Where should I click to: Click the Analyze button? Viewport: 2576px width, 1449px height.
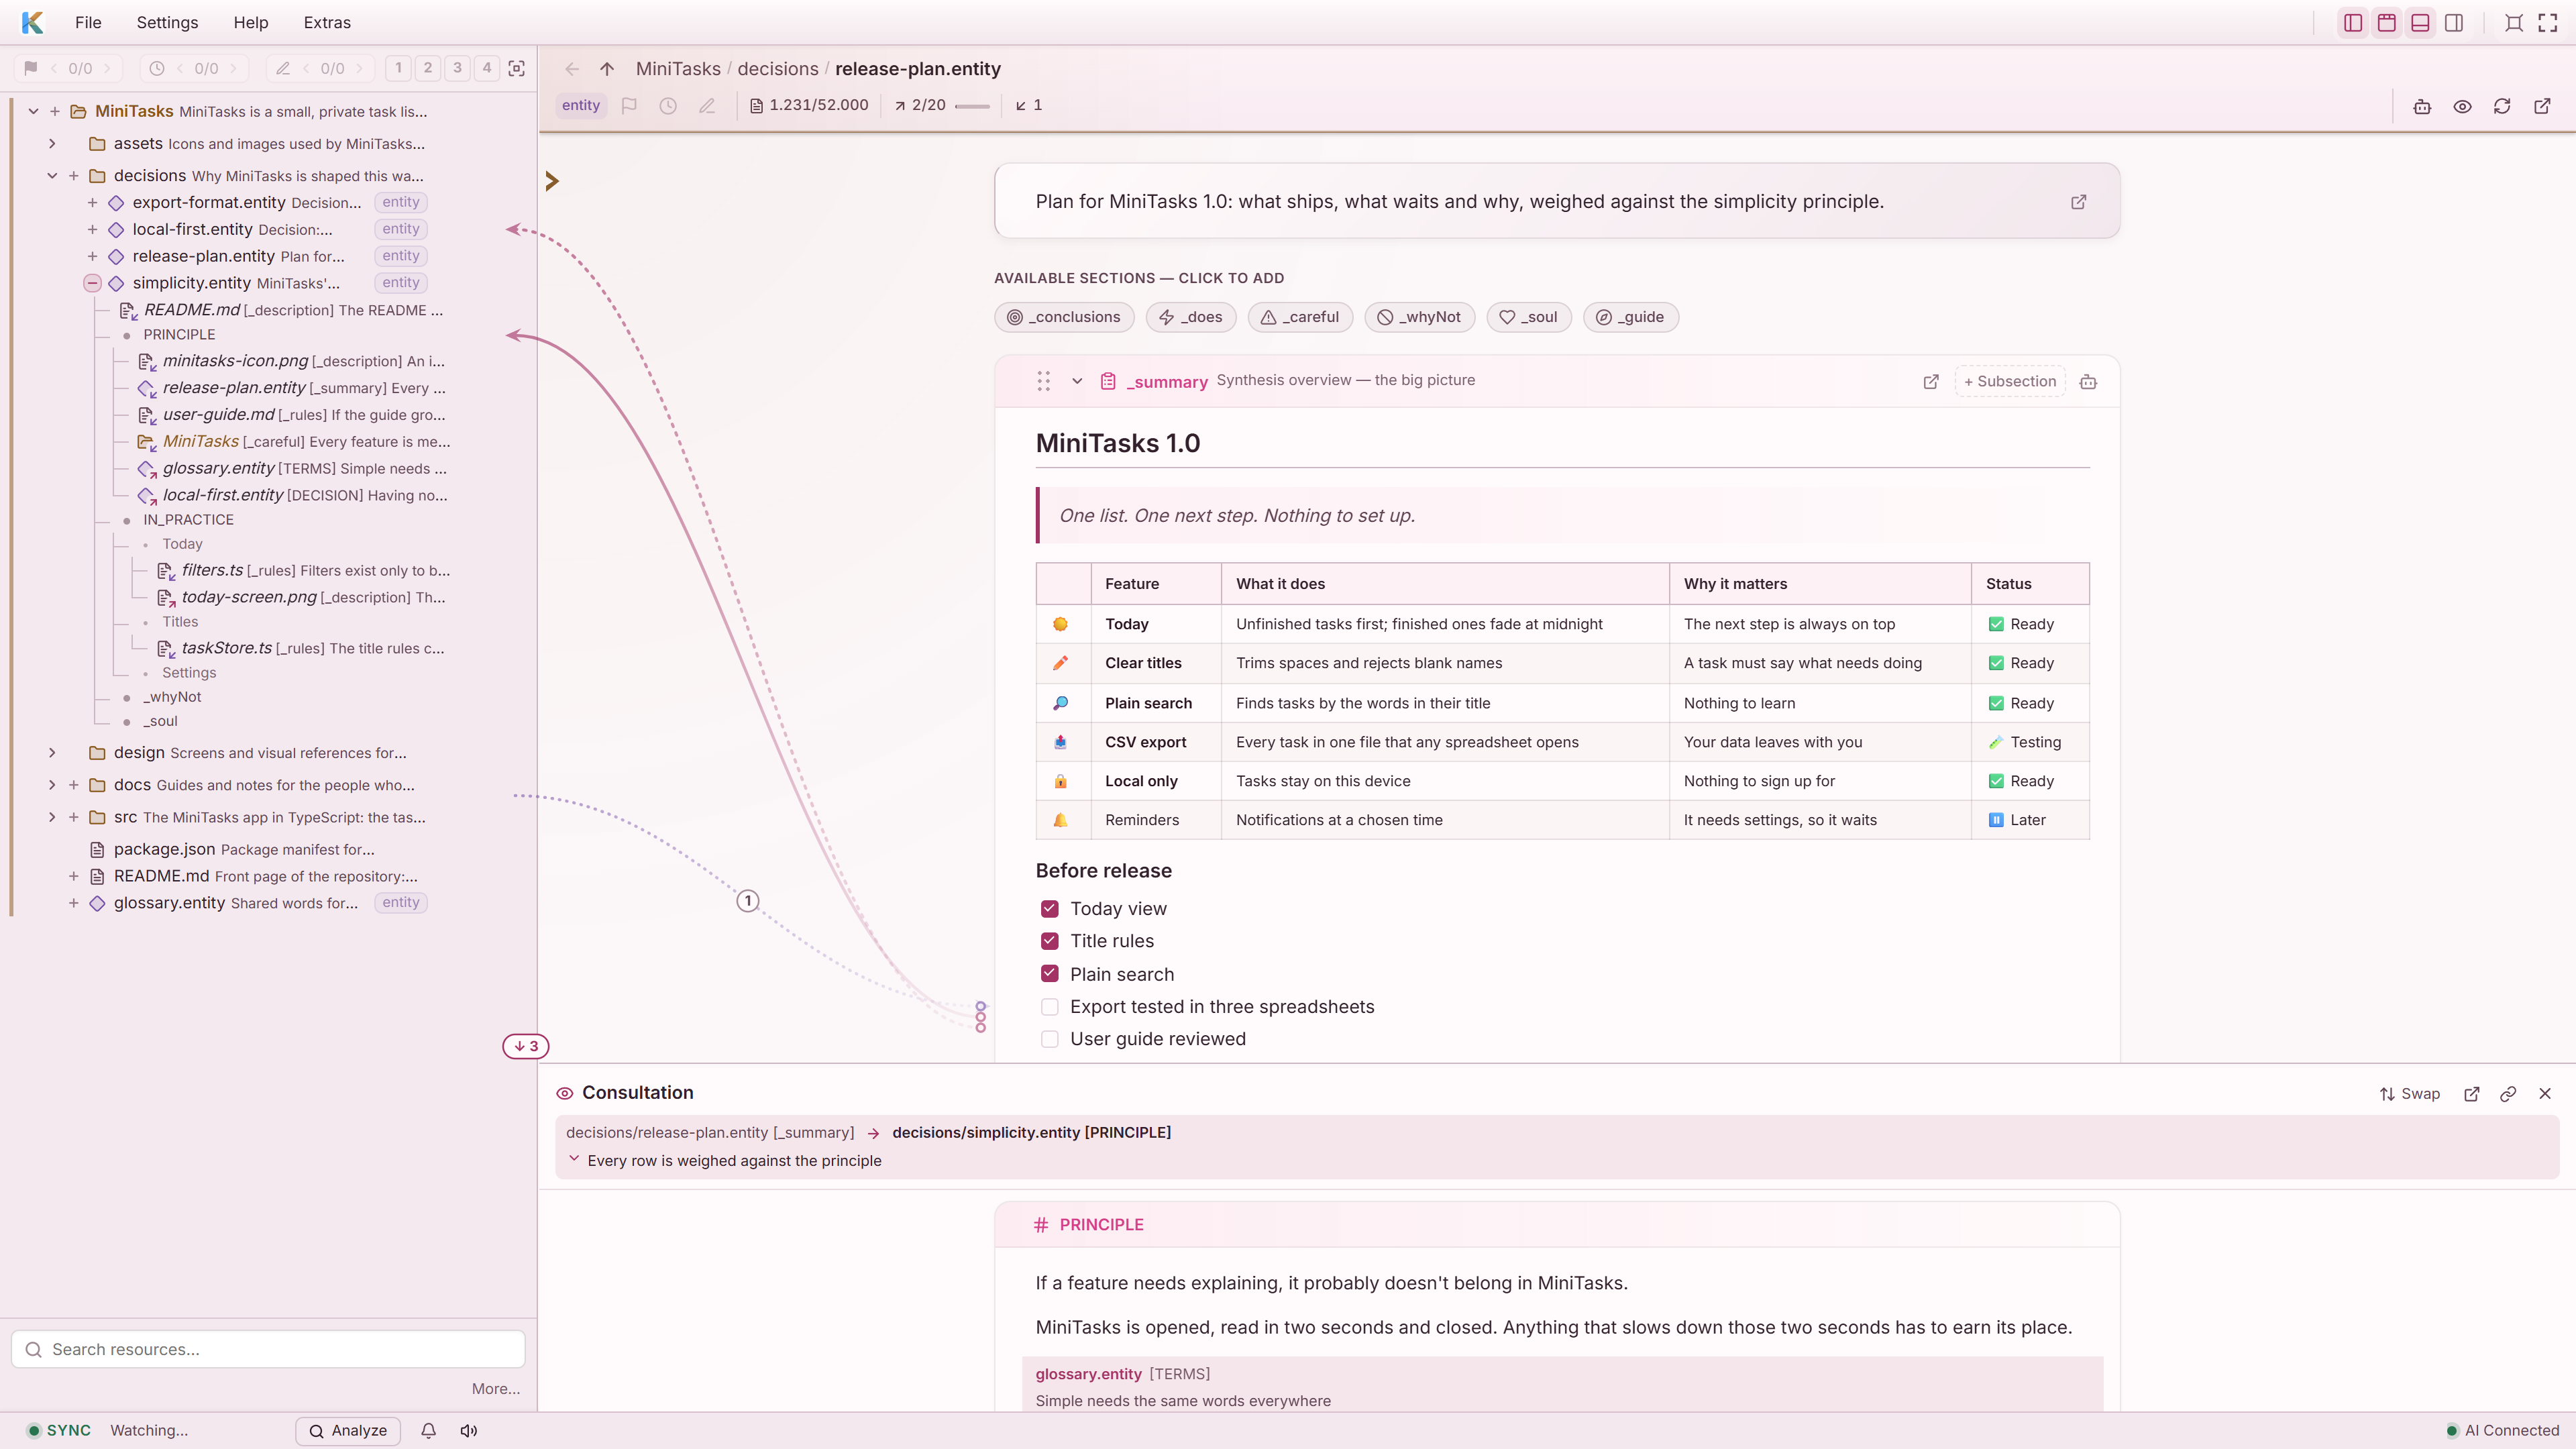point(348,1431)
